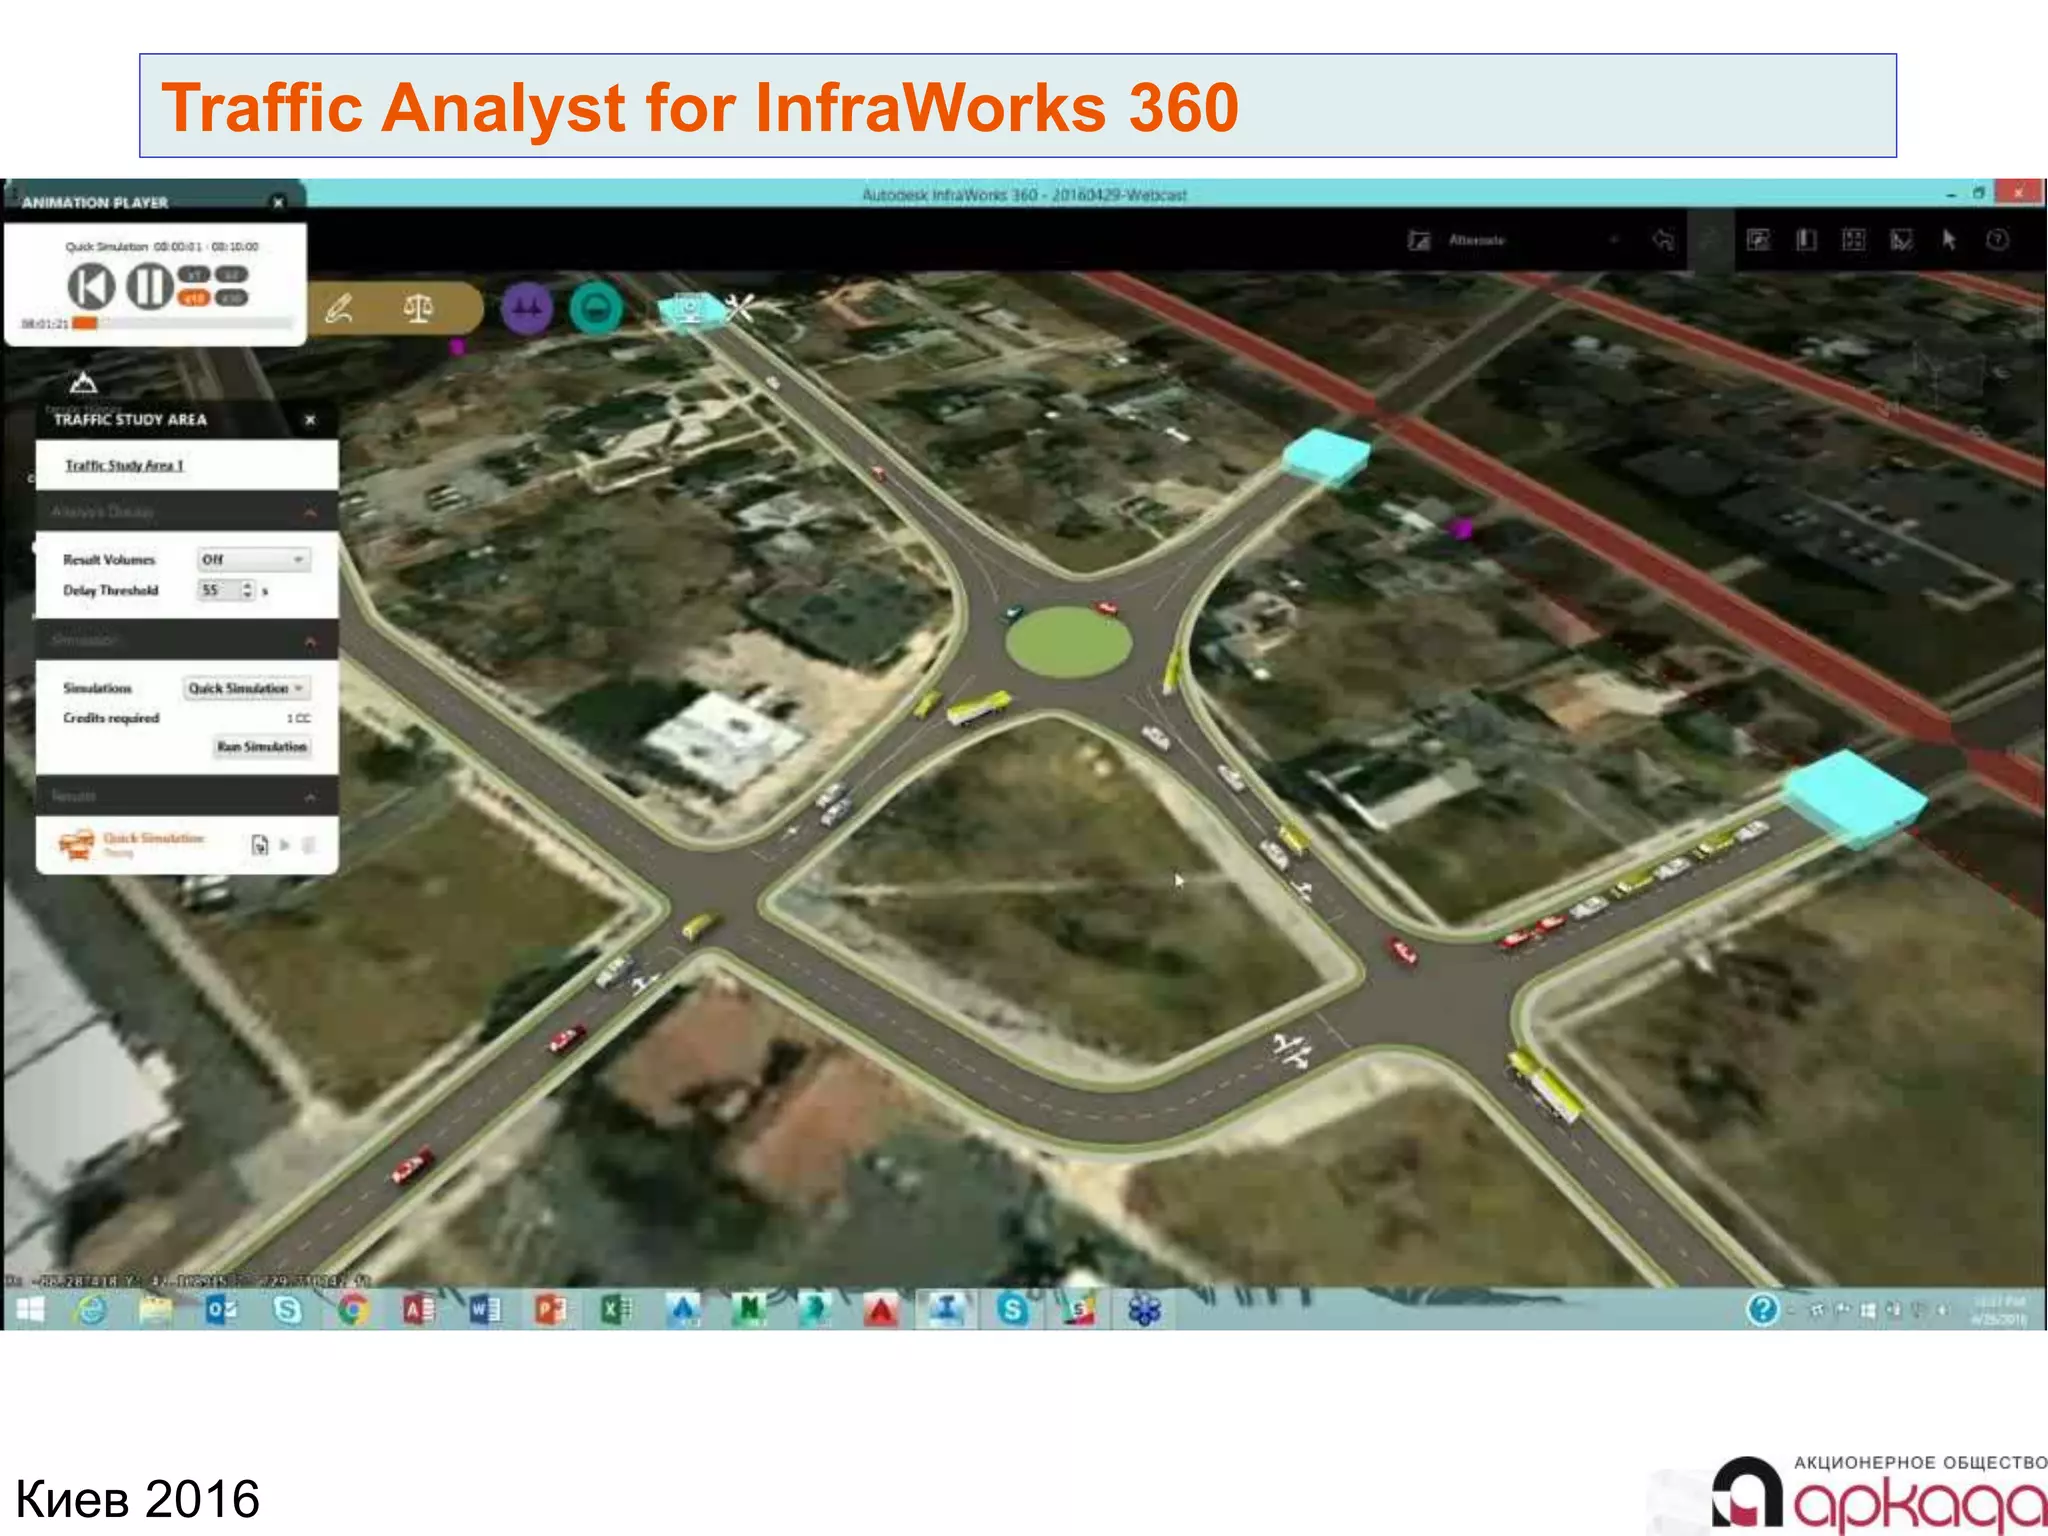This screenshot has width=2048, height=1536.
Task: Set playback speed to x1
Action: pyautogui.click(x=195, y=274)
